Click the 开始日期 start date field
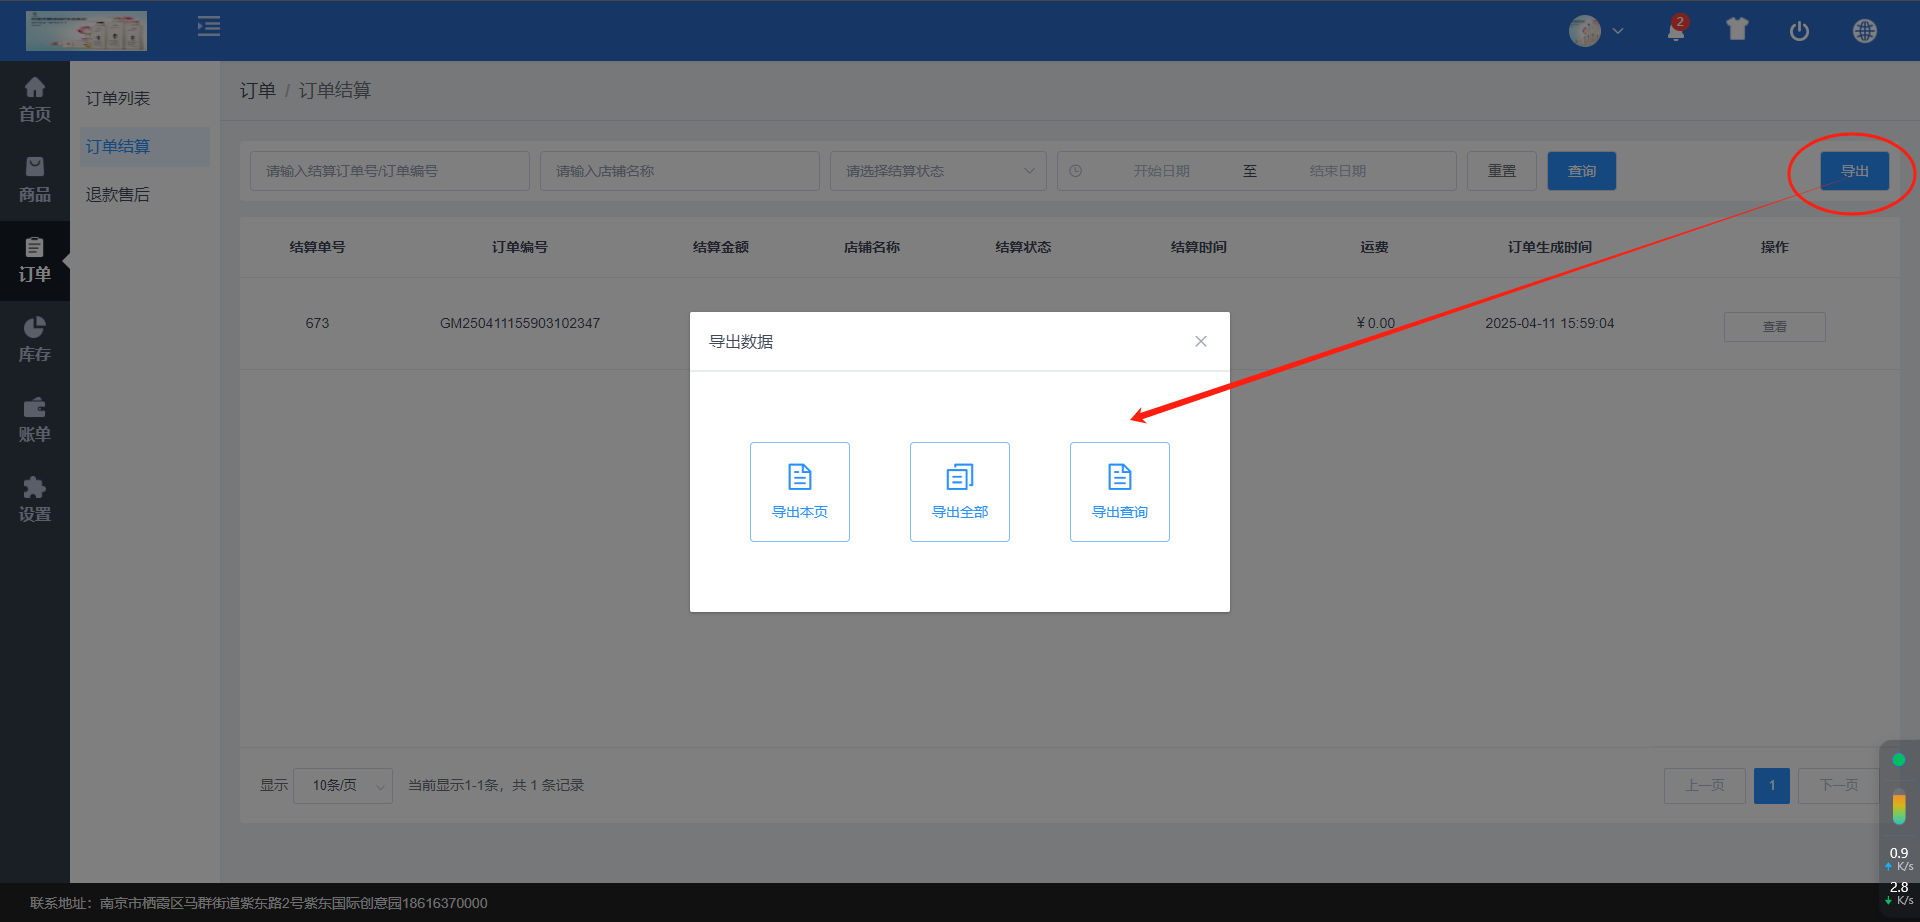The image size is (1920, 922). coord(1161,171)
